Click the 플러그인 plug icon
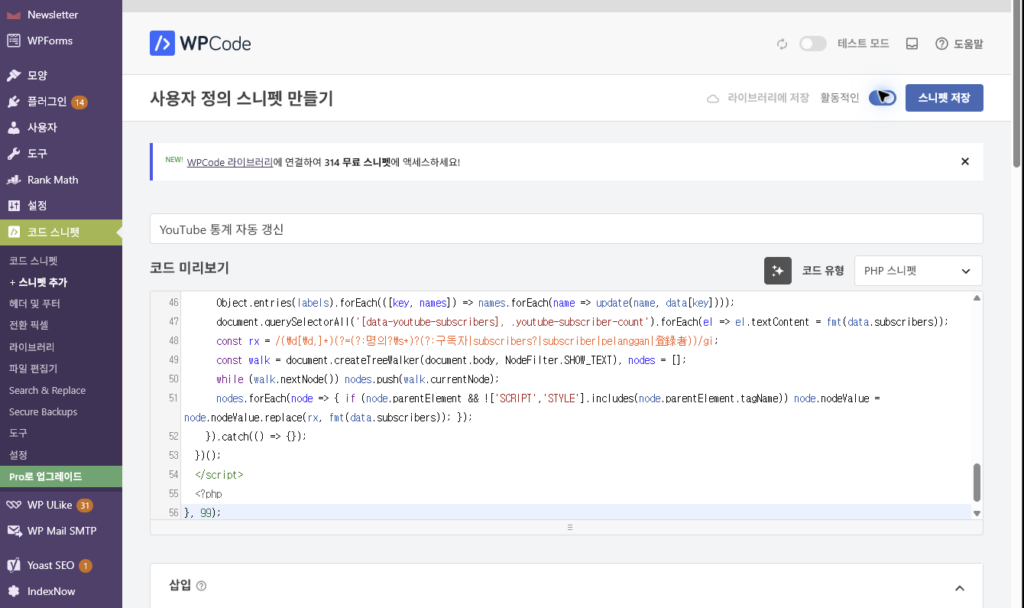Image resolution: width=1024 pixels, height=608 pixels. coord(14,101)
